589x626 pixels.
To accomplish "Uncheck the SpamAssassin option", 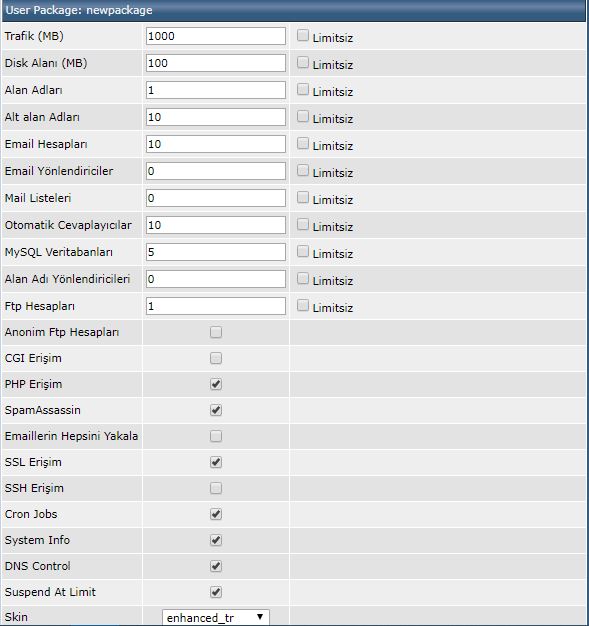I will 216,410.
